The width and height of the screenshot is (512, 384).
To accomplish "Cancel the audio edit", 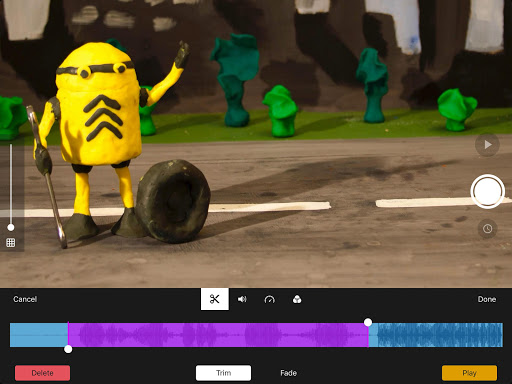I will [25, 299].
